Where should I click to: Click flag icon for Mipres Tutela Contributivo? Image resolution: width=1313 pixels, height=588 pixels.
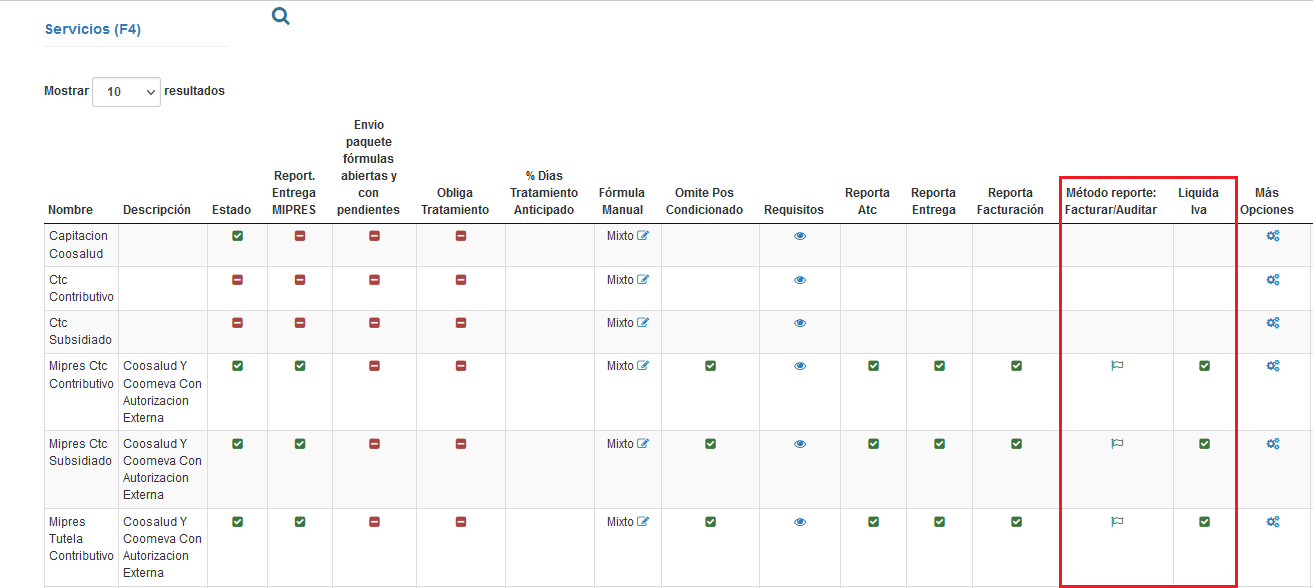pos(1118,521)
